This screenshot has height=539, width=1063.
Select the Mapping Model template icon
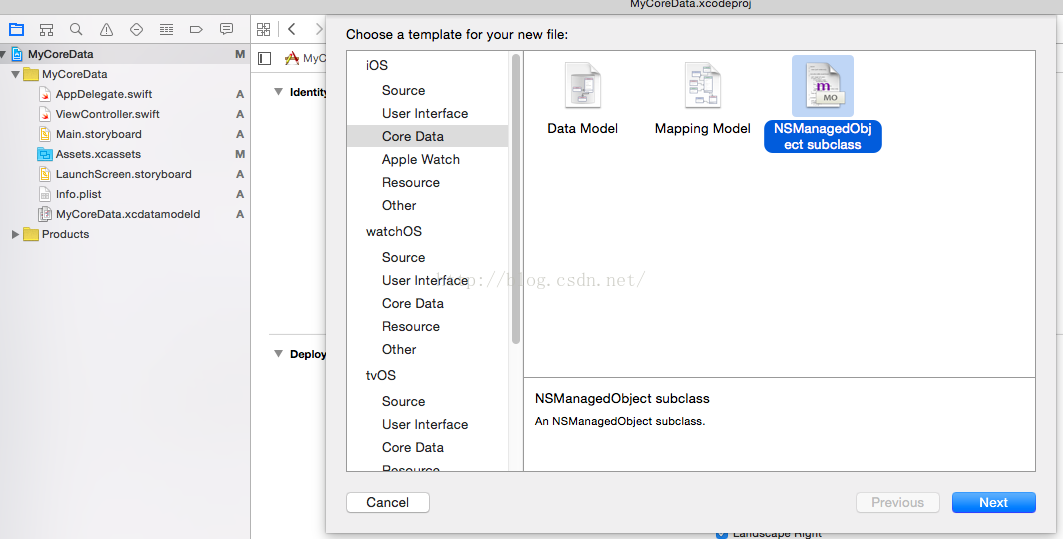[x=702, y=85]
